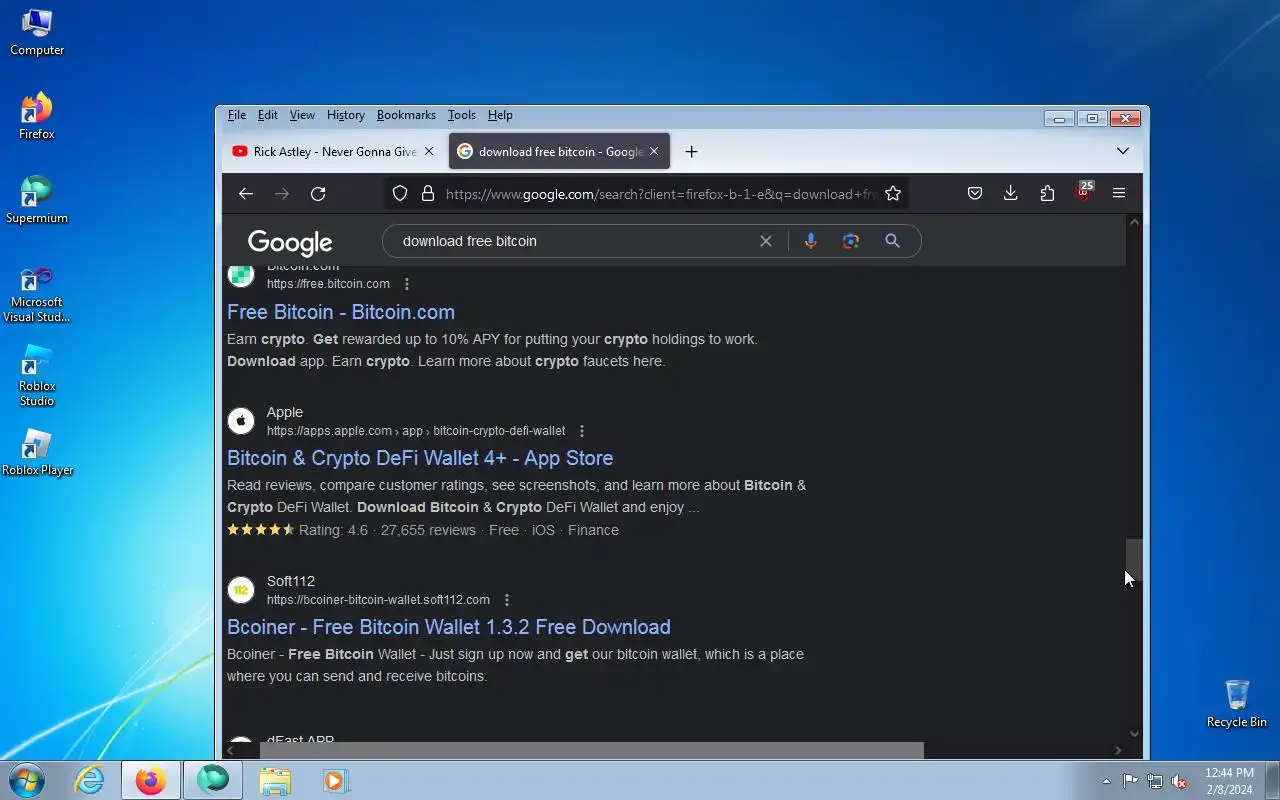Reload the current Google page
Image resolution: width=1280 pixels, height=800 pixels.
pos(318,194)
